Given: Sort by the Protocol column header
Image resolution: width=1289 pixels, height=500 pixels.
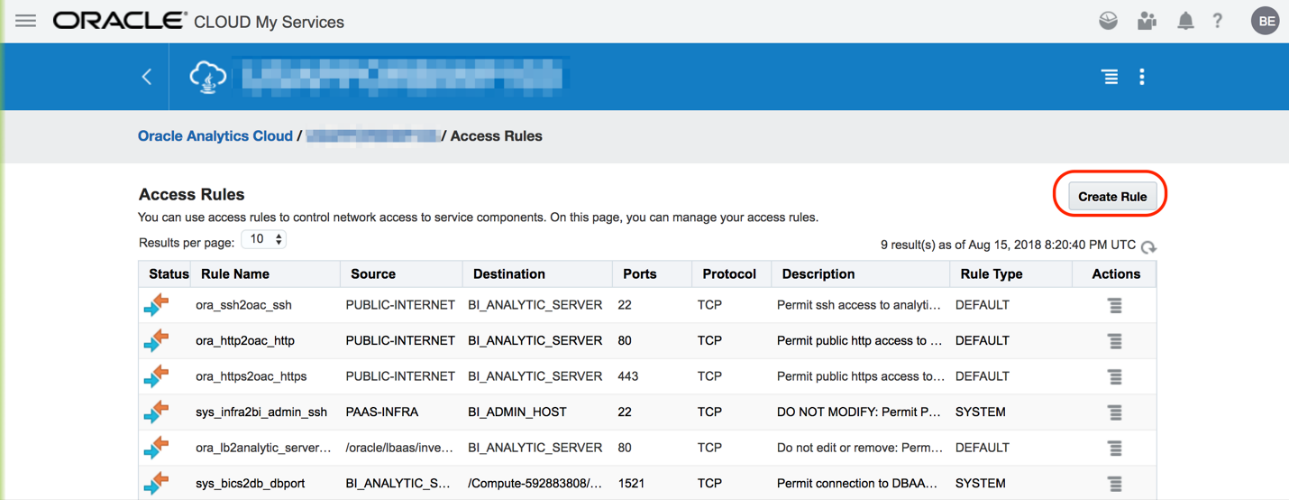Looking at the screenshot, I should (729, 274).
